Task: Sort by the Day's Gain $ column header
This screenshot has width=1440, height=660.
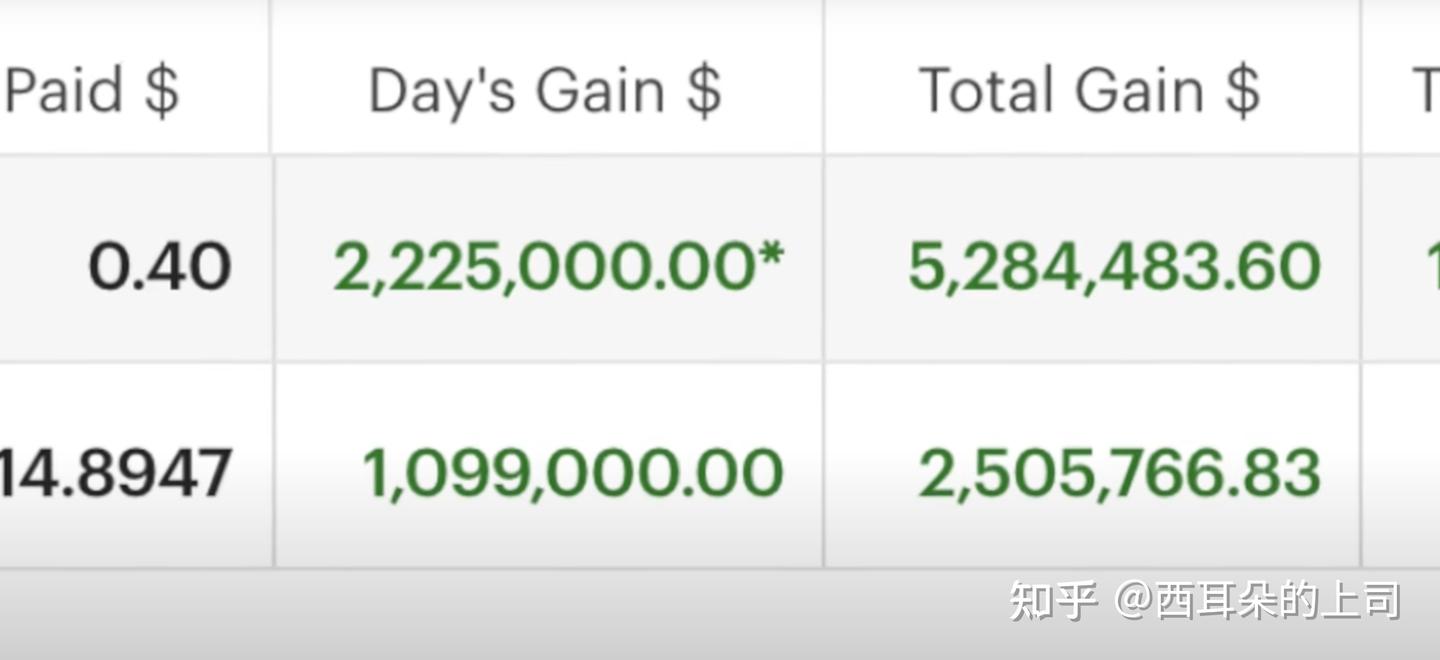Action: coord(545,90)
